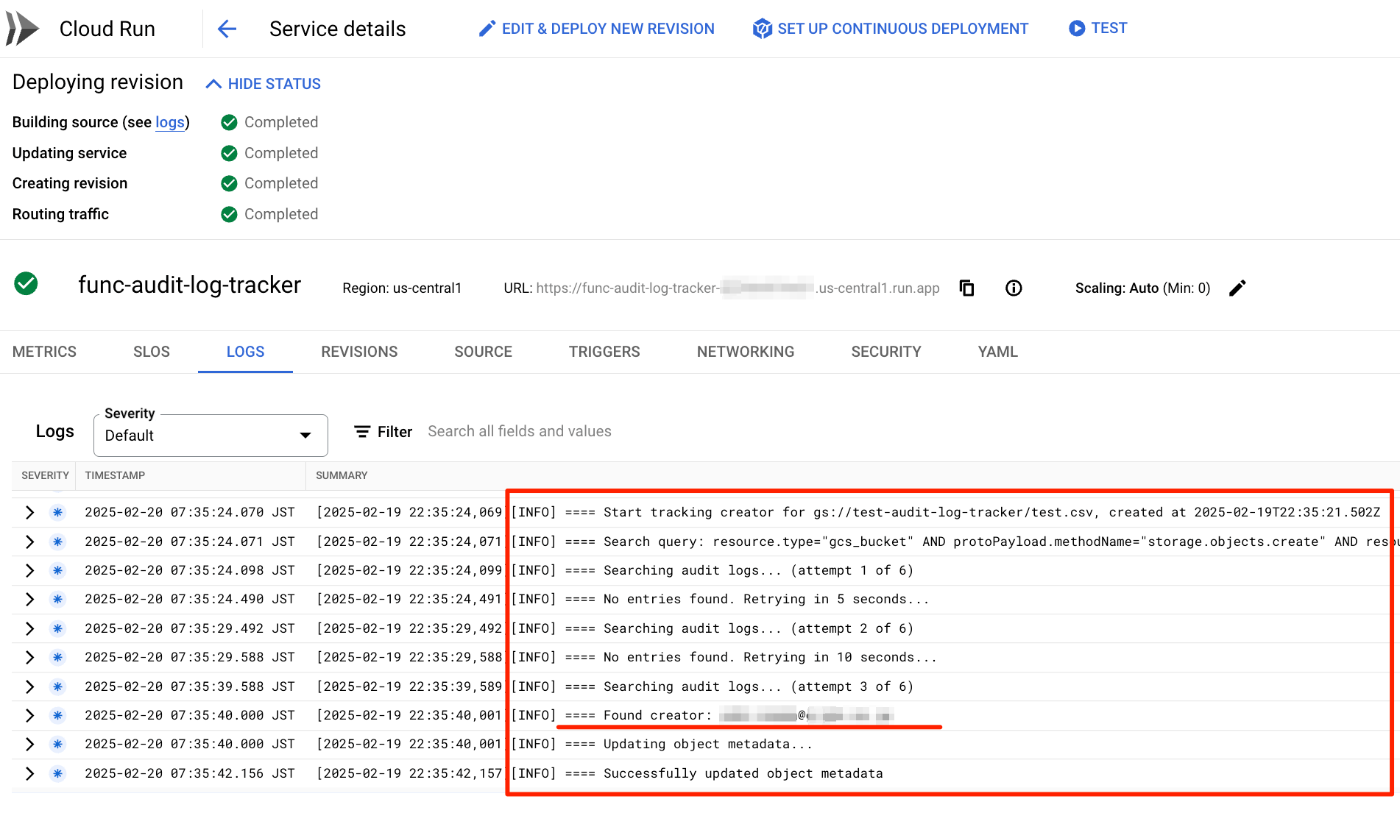The height and width of the screenshot is (827, 1400).
Task: Click 'No entries found. Retrying in 5 seconds'
Action: (x=720, y=599)
